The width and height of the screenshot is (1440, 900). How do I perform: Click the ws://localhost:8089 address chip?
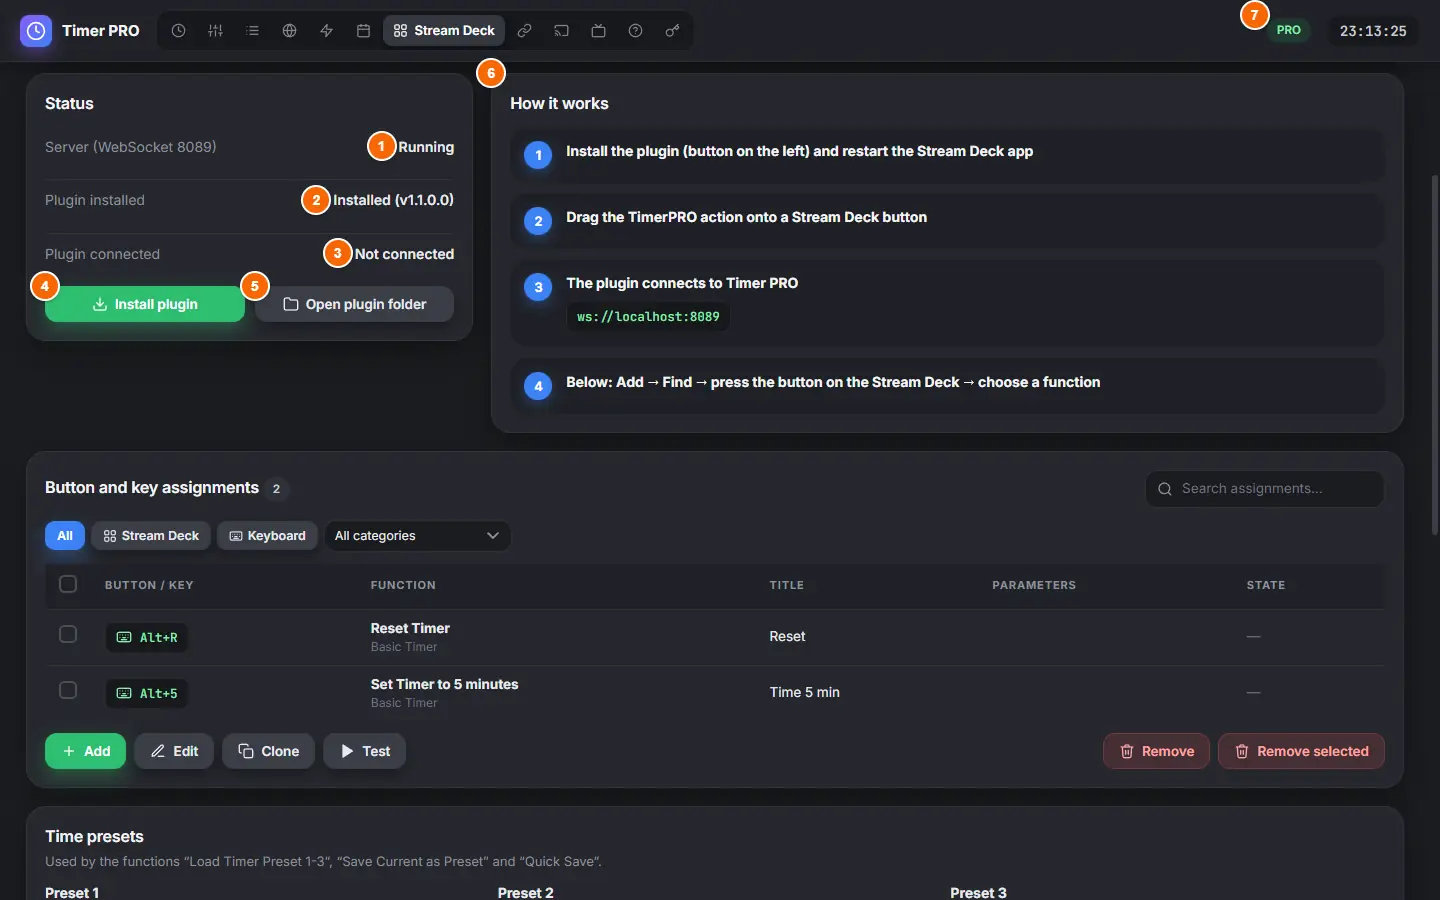(648, 317)
